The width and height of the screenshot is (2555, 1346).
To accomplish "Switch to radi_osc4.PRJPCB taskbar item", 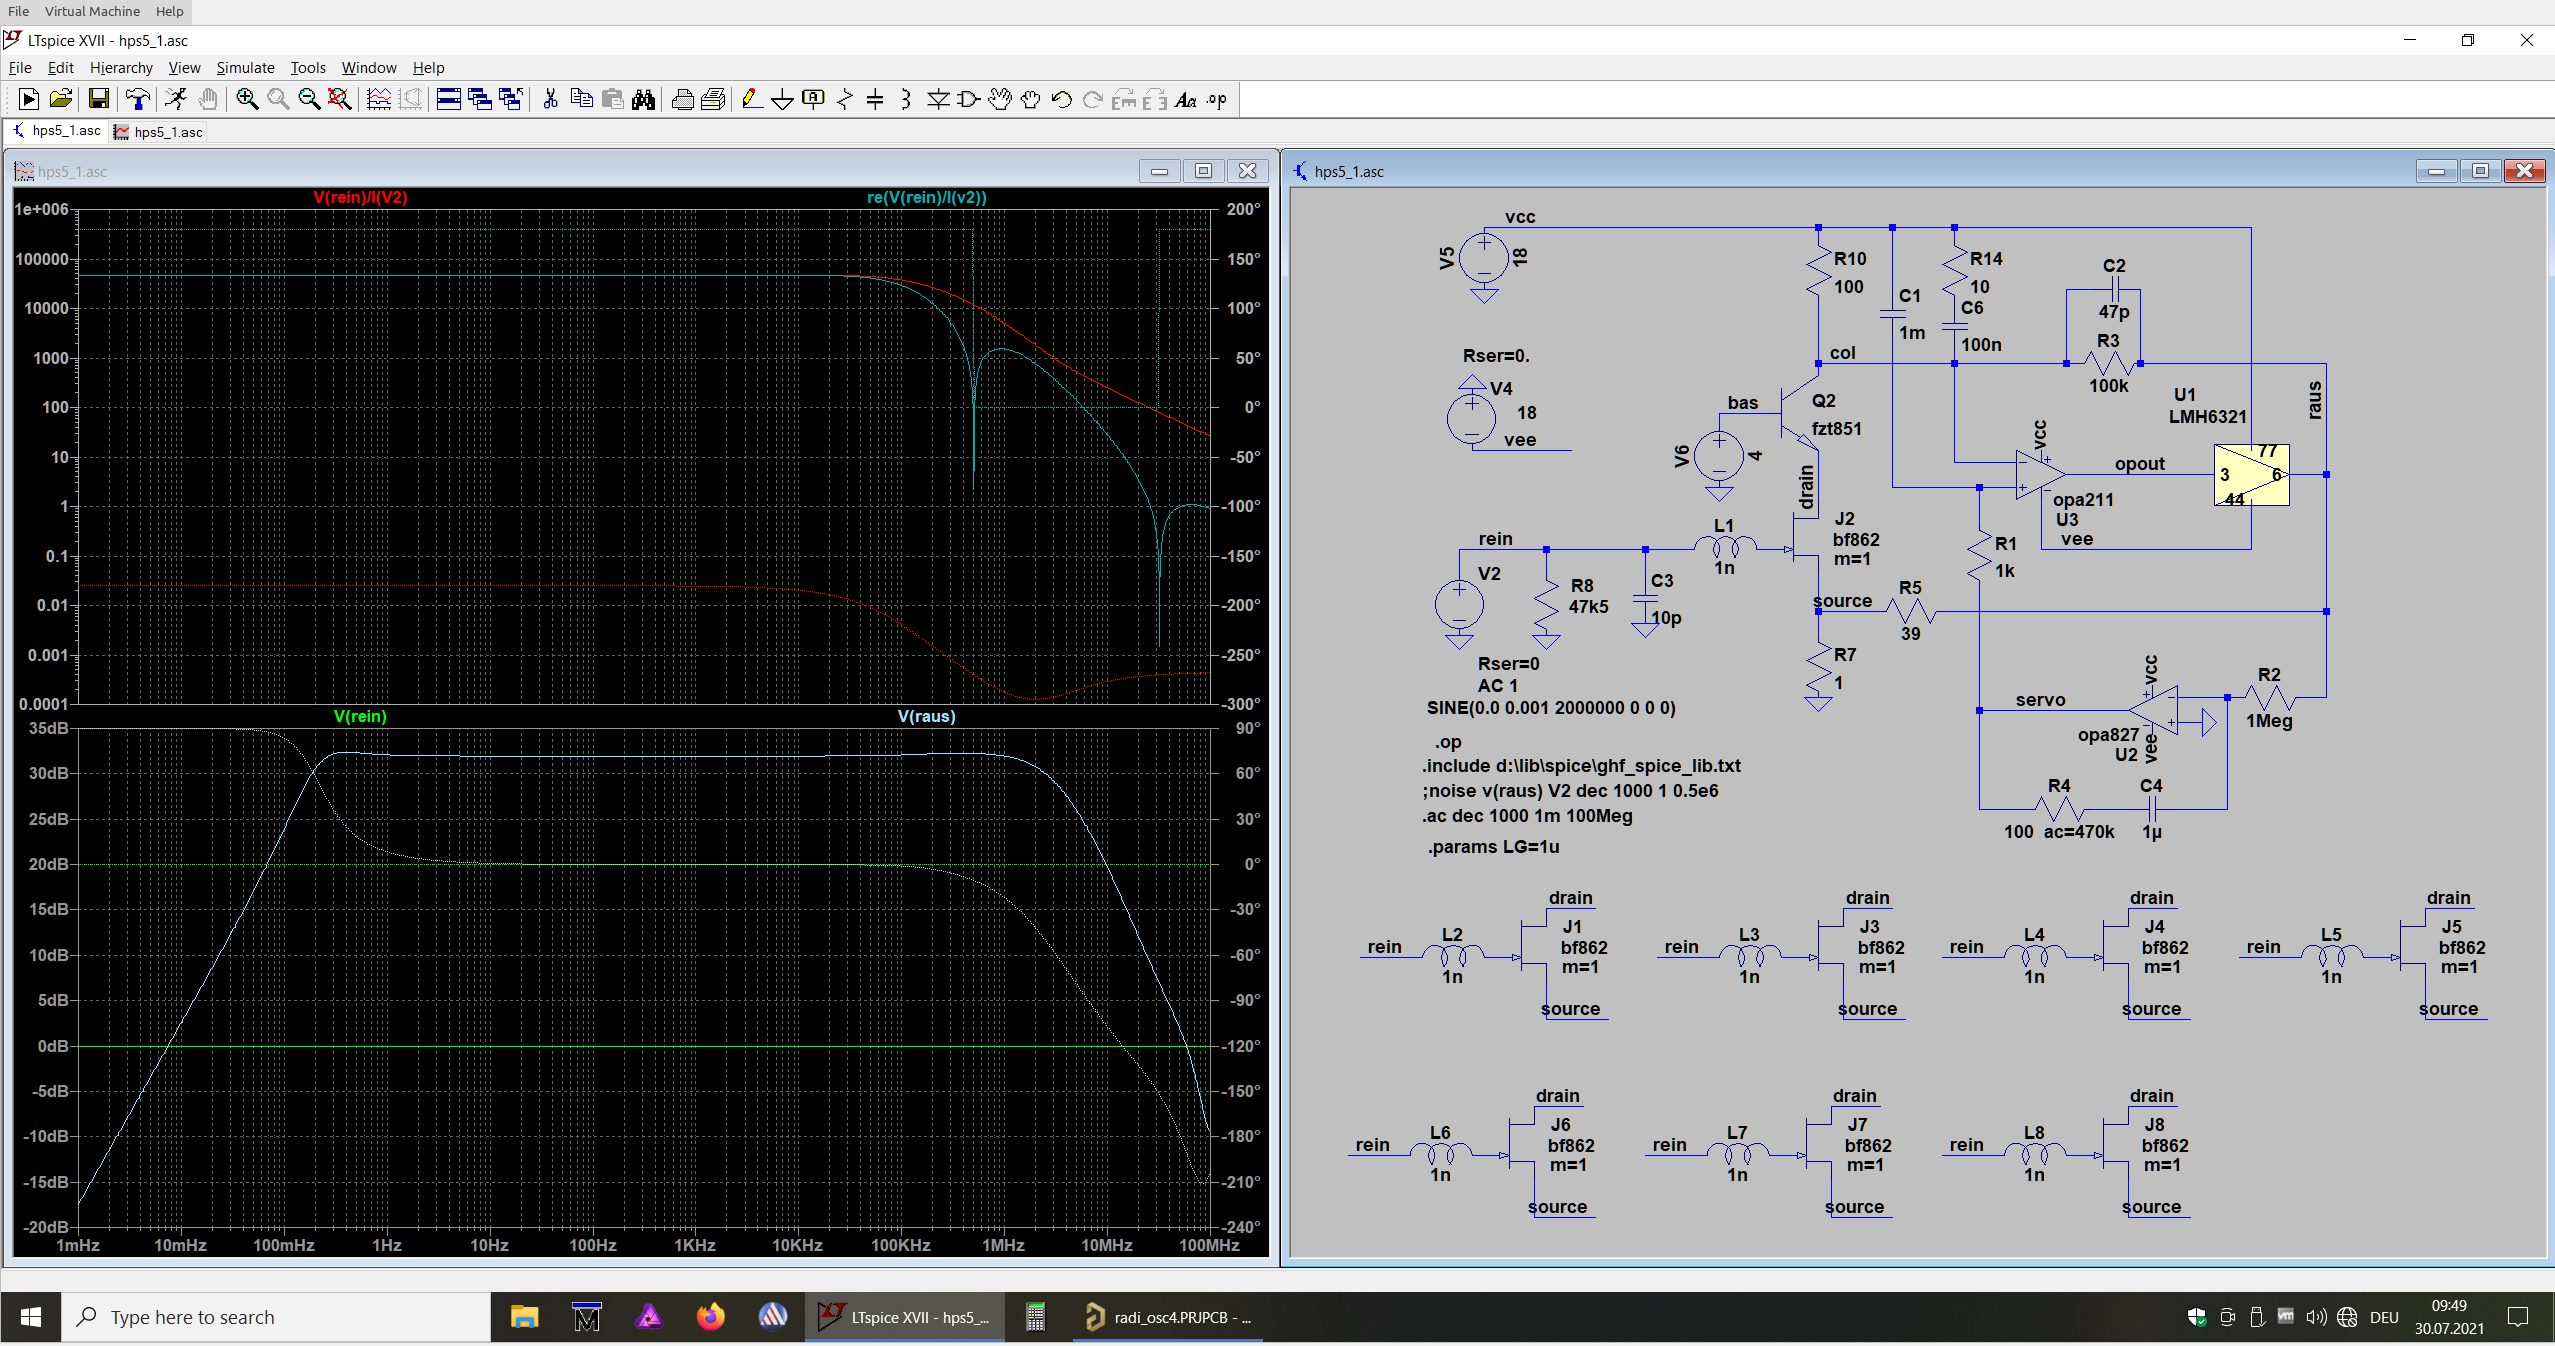I will coord(1168,1317).
